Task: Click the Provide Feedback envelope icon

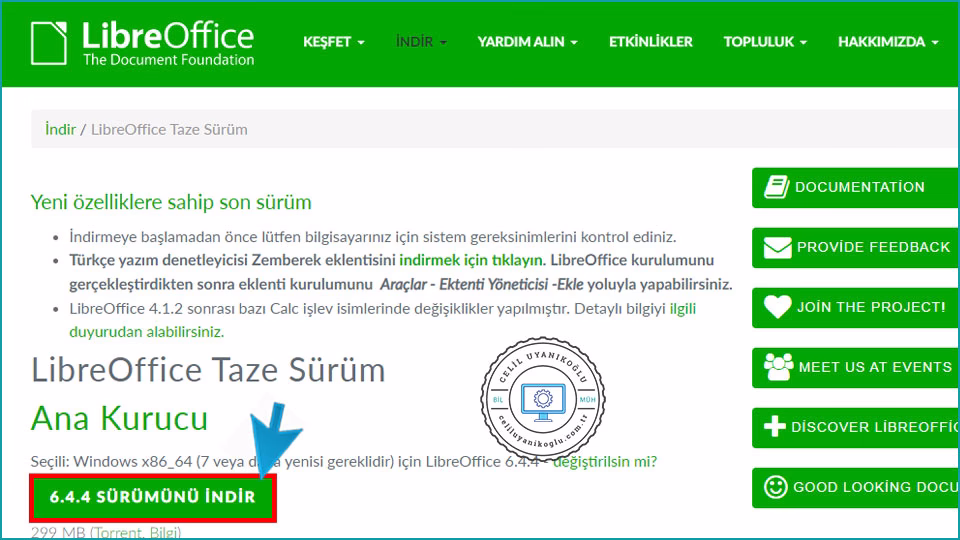Action: (777, 247)
